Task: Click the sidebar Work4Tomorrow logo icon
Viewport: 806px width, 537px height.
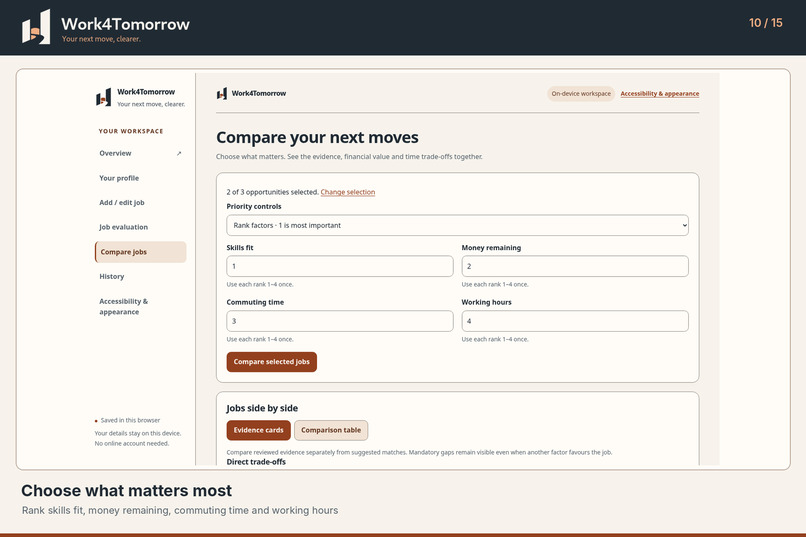Action: [103, 97]
